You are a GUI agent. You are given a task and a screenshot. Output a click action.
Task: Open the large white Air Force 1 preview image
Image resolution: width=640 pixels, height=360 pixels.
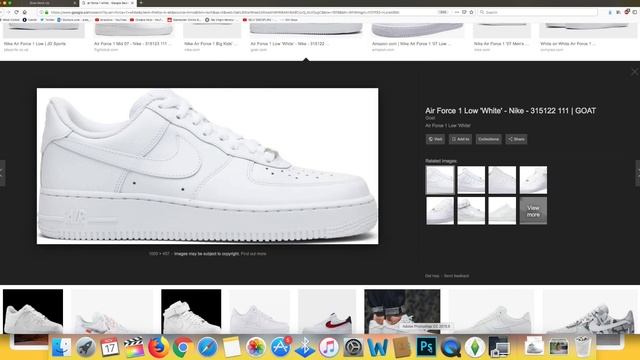207,166
